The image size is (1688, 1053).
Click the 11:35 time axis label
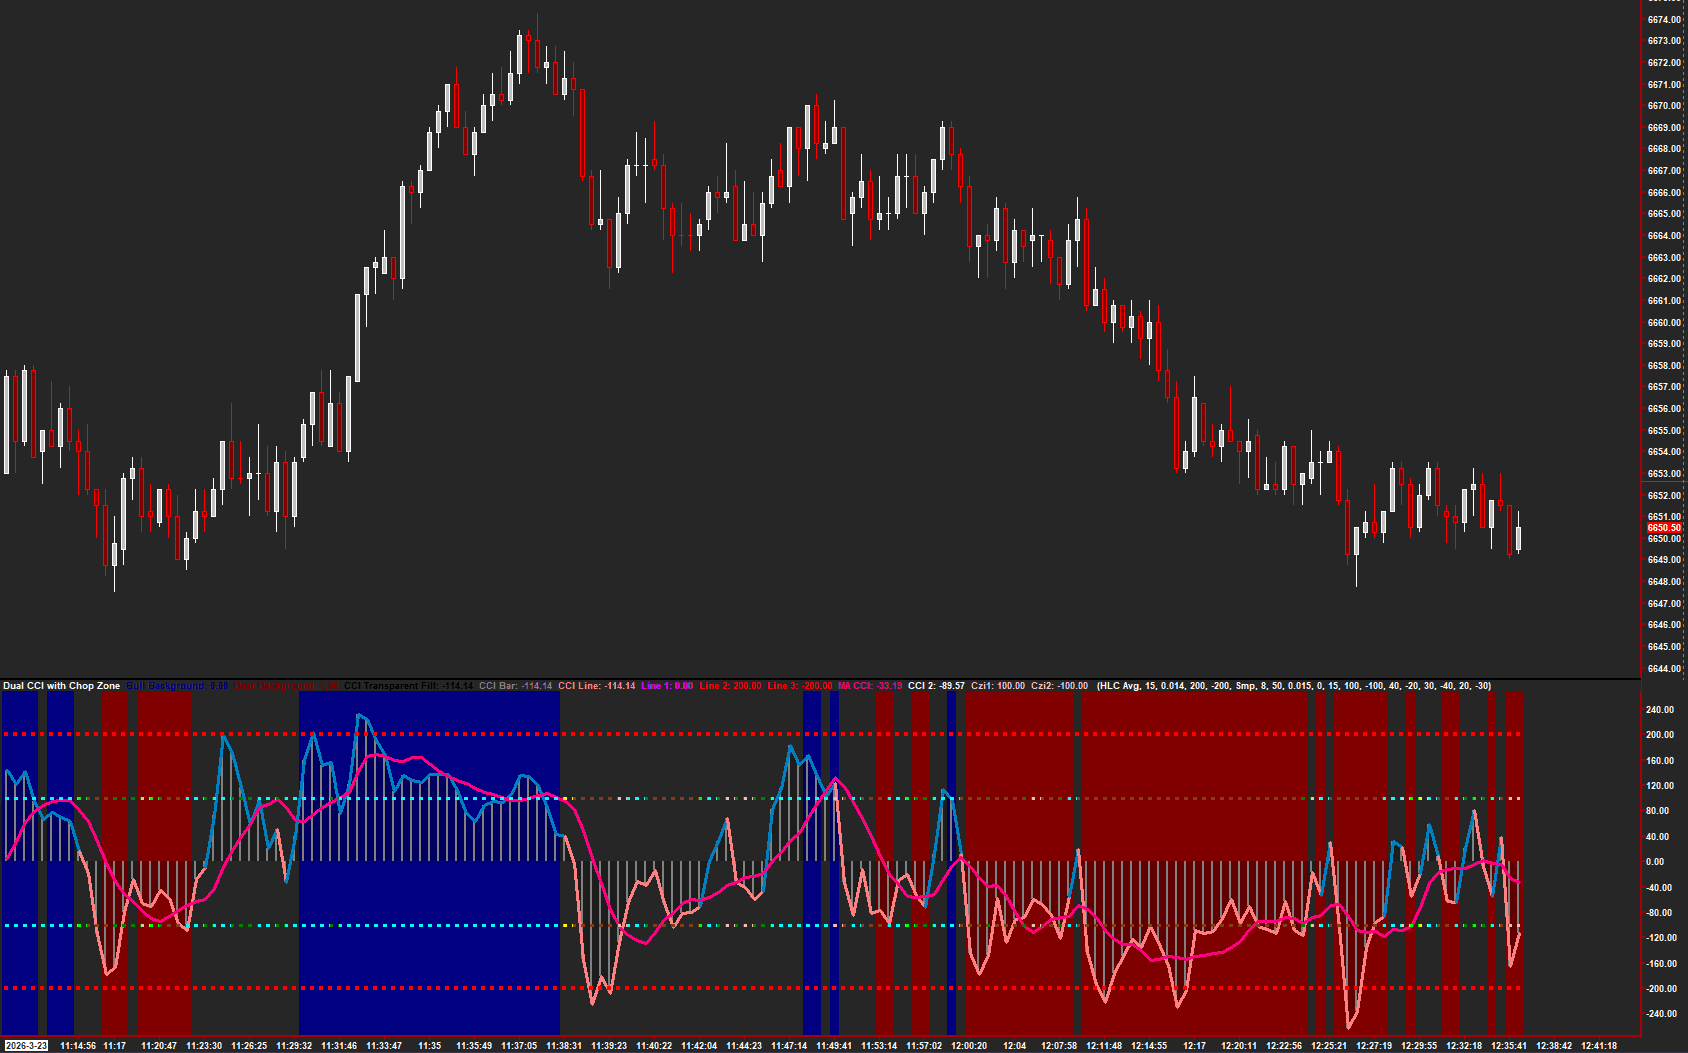click(x=429, y=1046)
